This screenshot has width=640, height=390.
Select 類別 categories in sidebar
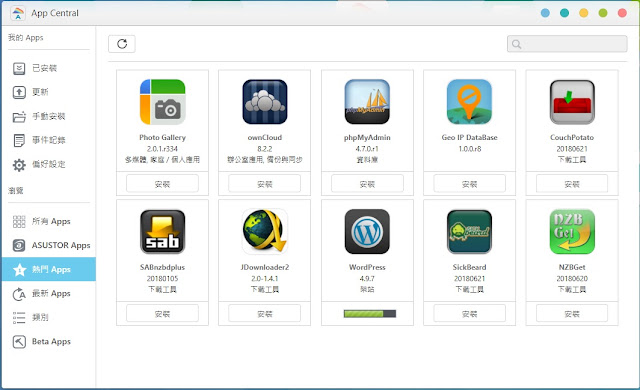(x=49, y=317)
